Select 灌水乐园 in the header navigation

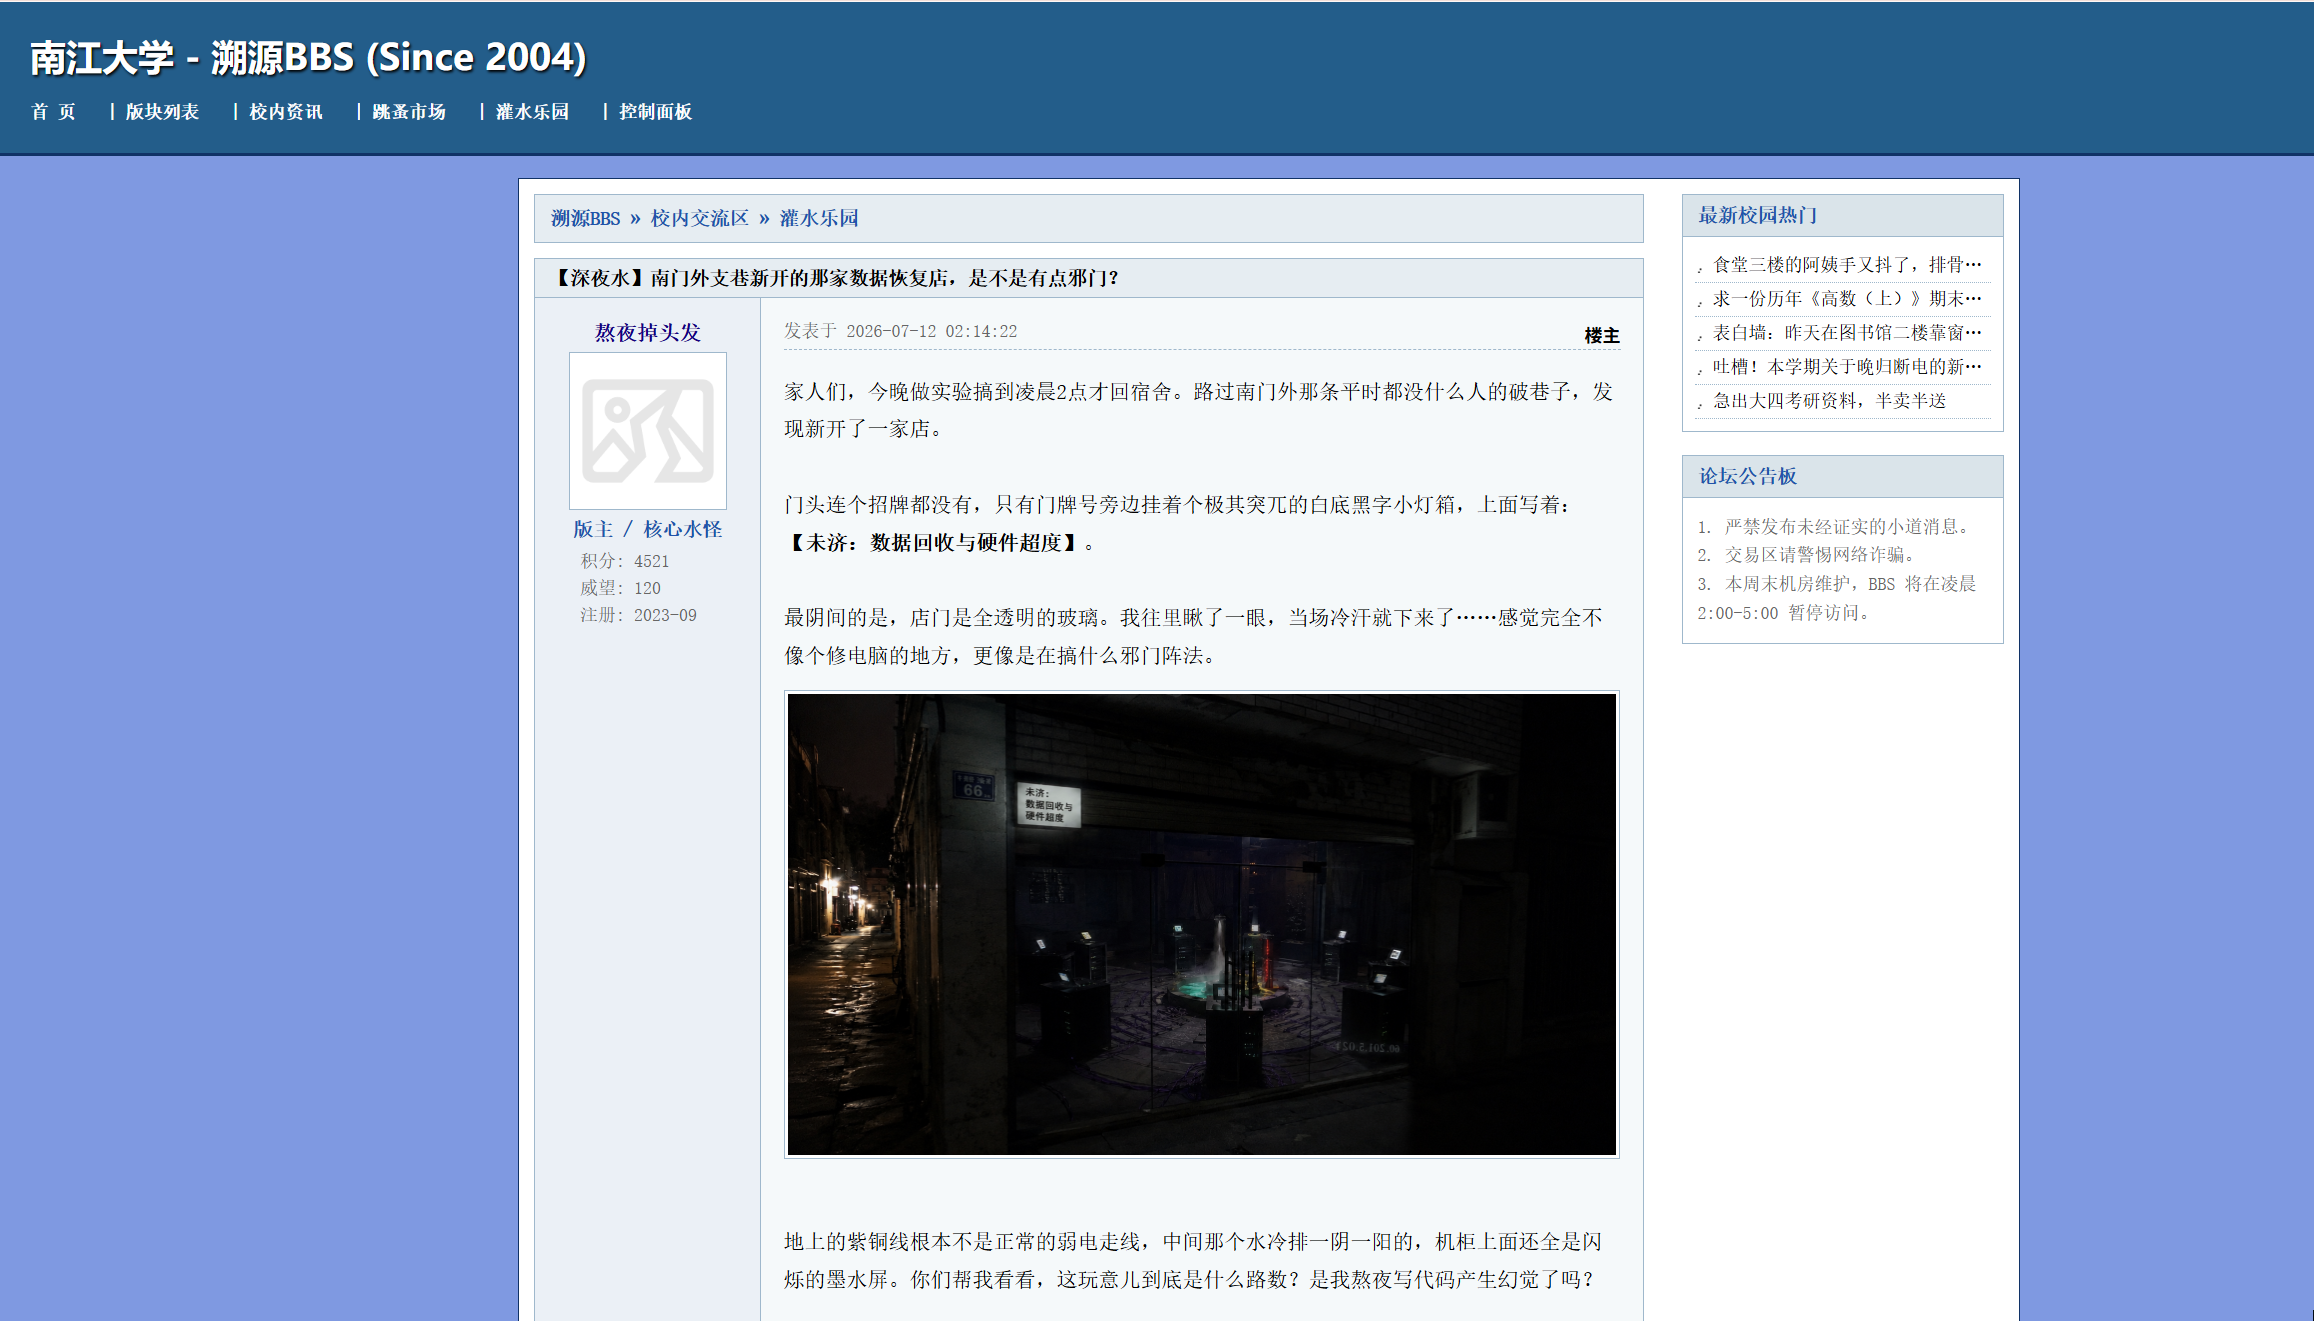click(x=532, y=112)
